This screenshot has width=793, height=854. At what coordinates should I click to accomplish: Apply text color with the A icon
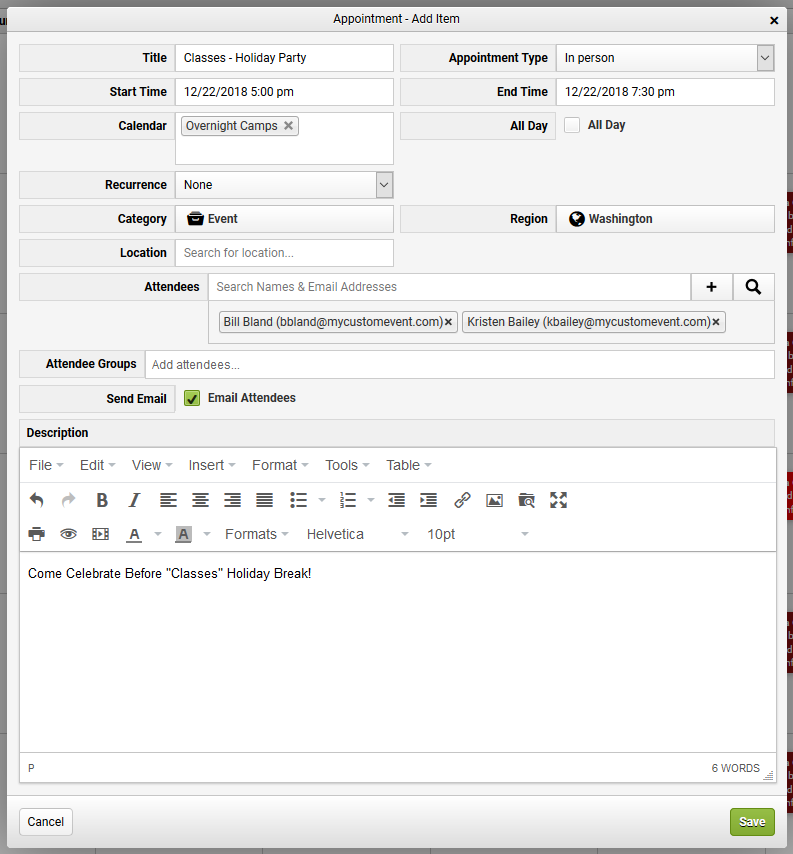pyautogui.click(x=134, y=534)
